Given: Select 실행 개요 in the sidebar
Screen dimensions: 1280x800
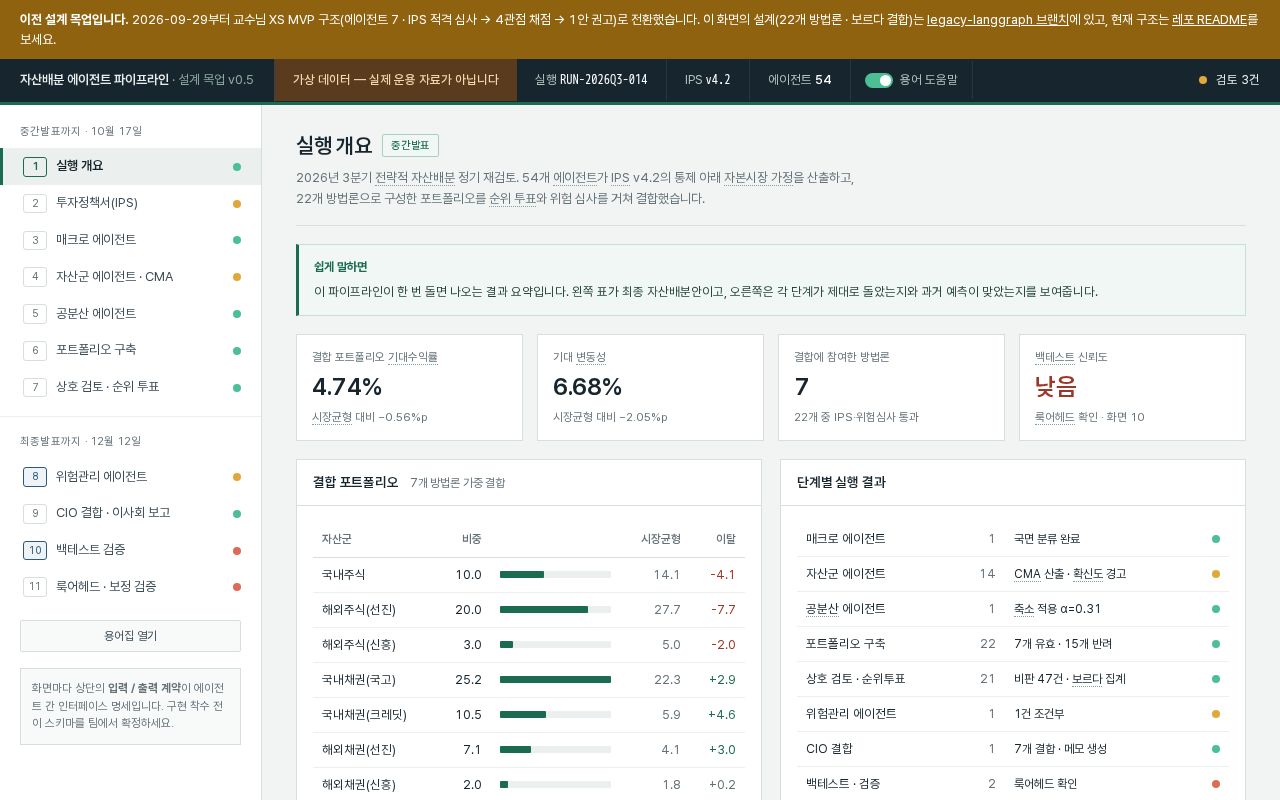Looking at the screenshot, I should (130, 166).
